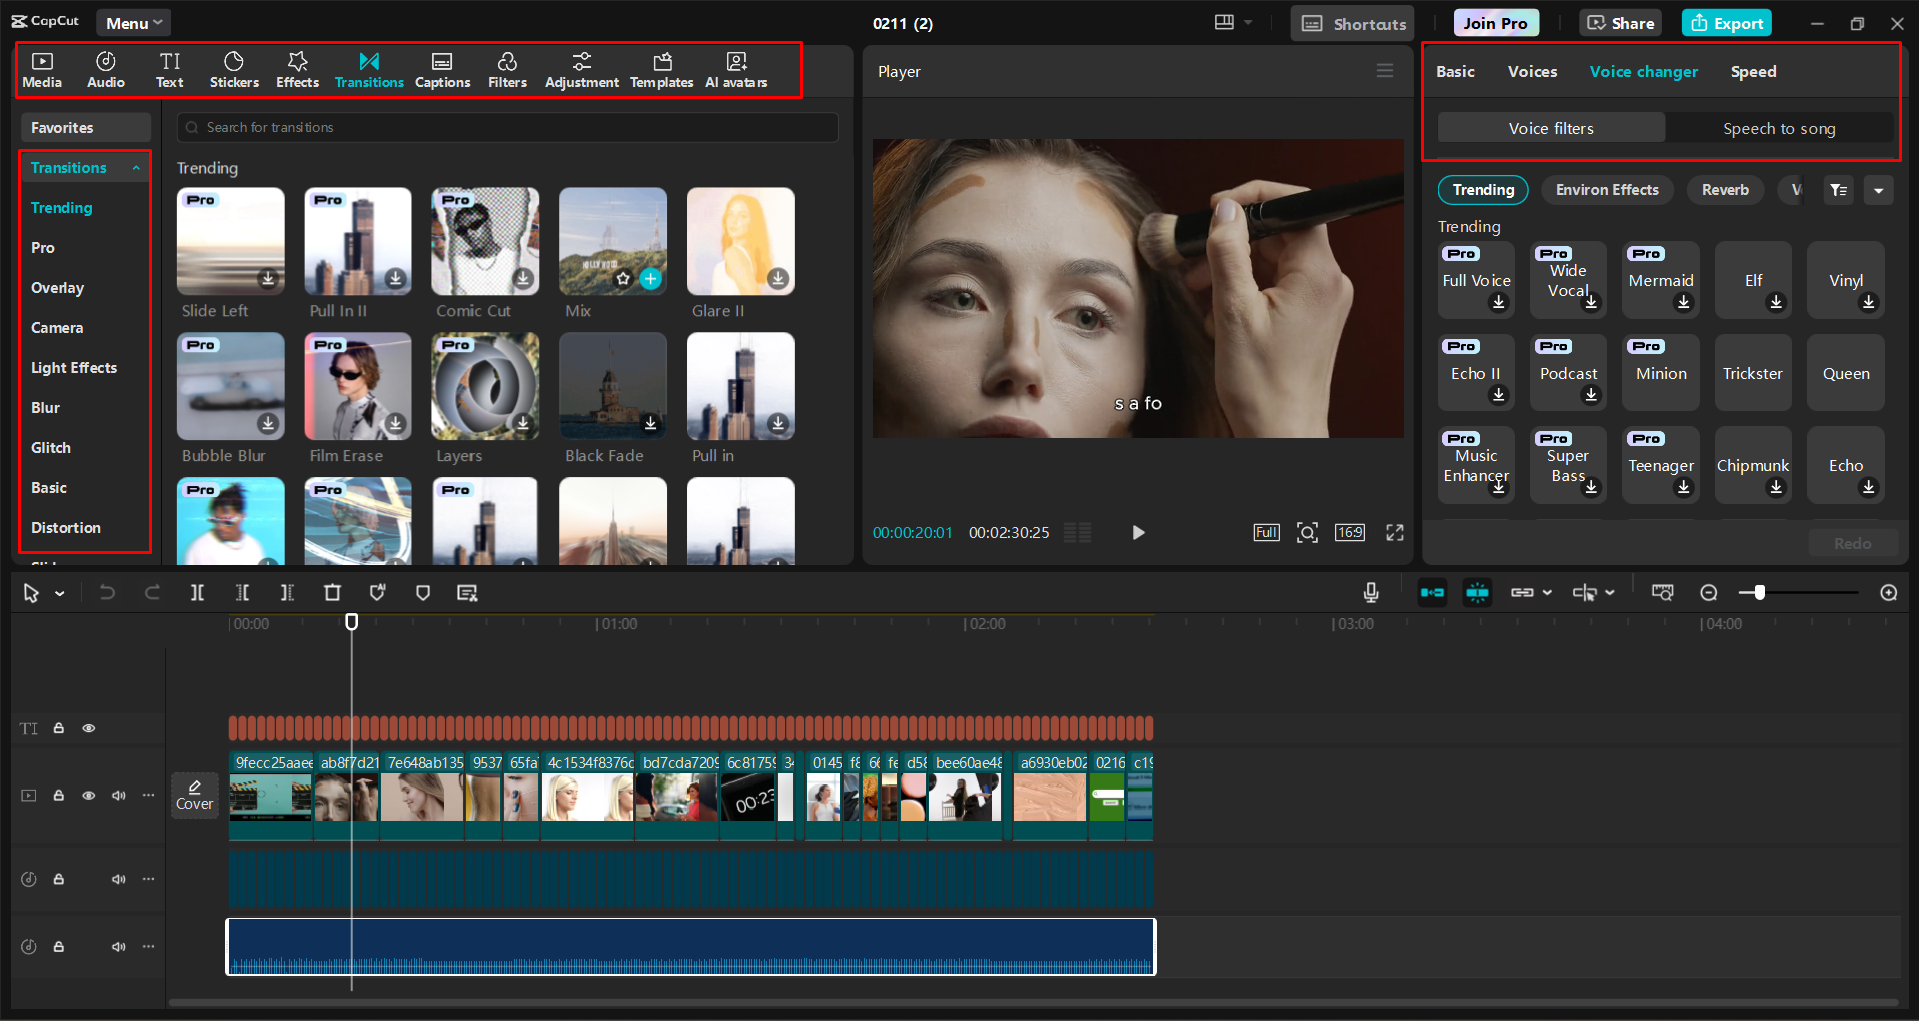The height and width of the screenshot is (1021, 1919).
Task: Open the Effects panel
Action: click(297, 69)
